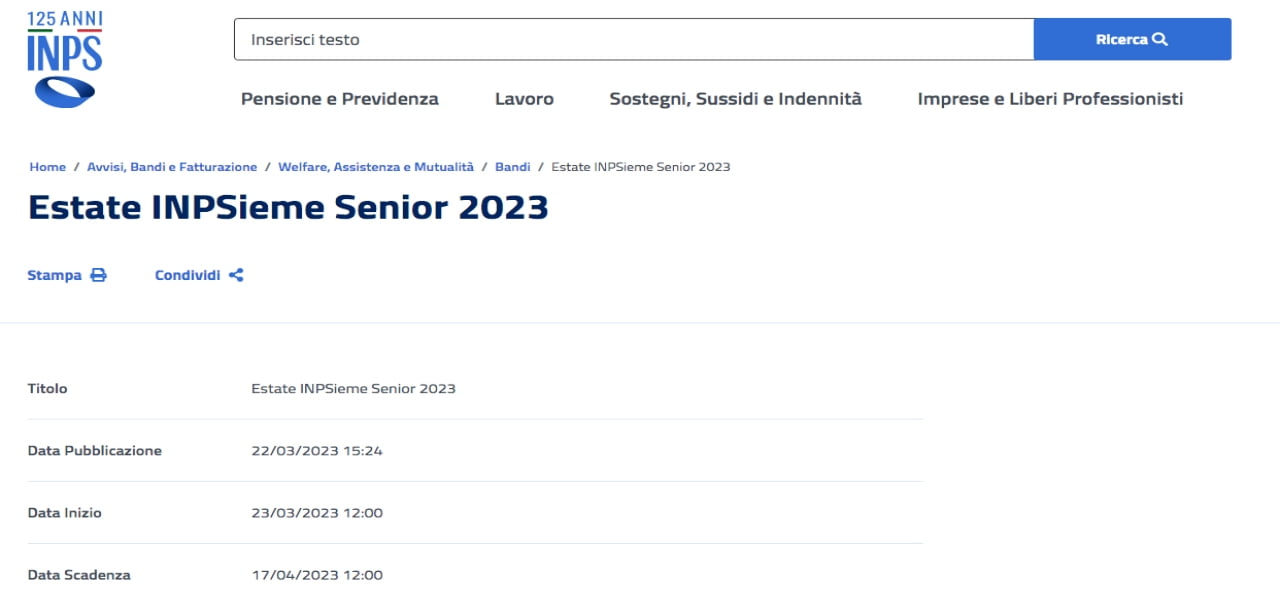
Task: Navigate to Welfare, Assistenza e Mutualità breadcrumb
Action: 376,167
